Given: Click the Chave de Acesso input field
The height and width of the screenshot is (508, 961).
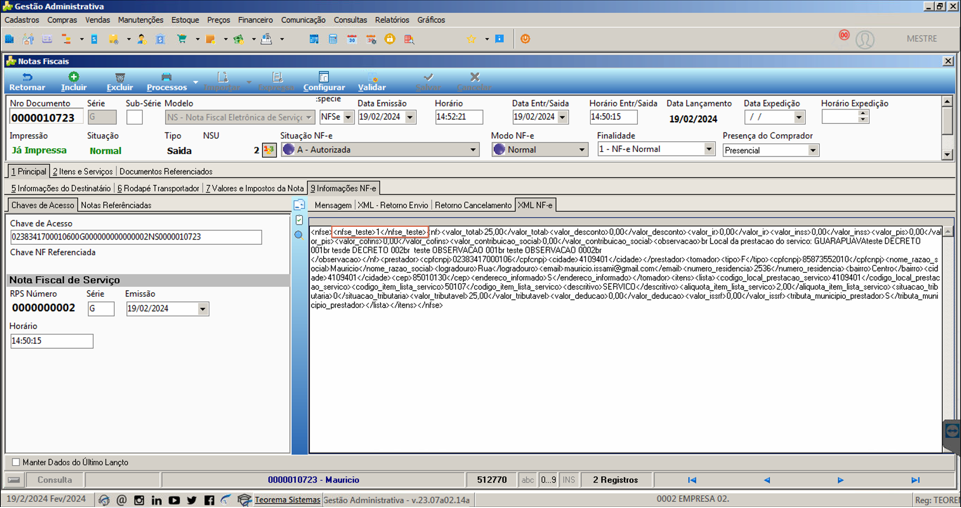Looking at the screenshot, I should 136,237.
